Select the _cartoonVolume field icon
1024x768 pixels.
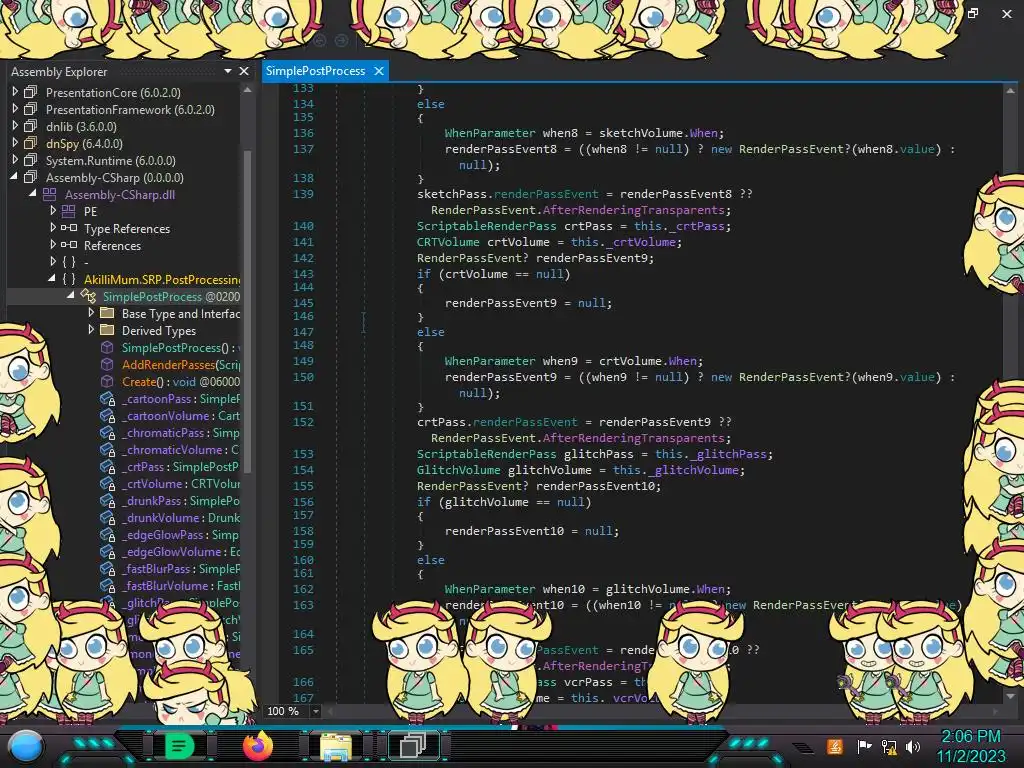pos(108,416)
